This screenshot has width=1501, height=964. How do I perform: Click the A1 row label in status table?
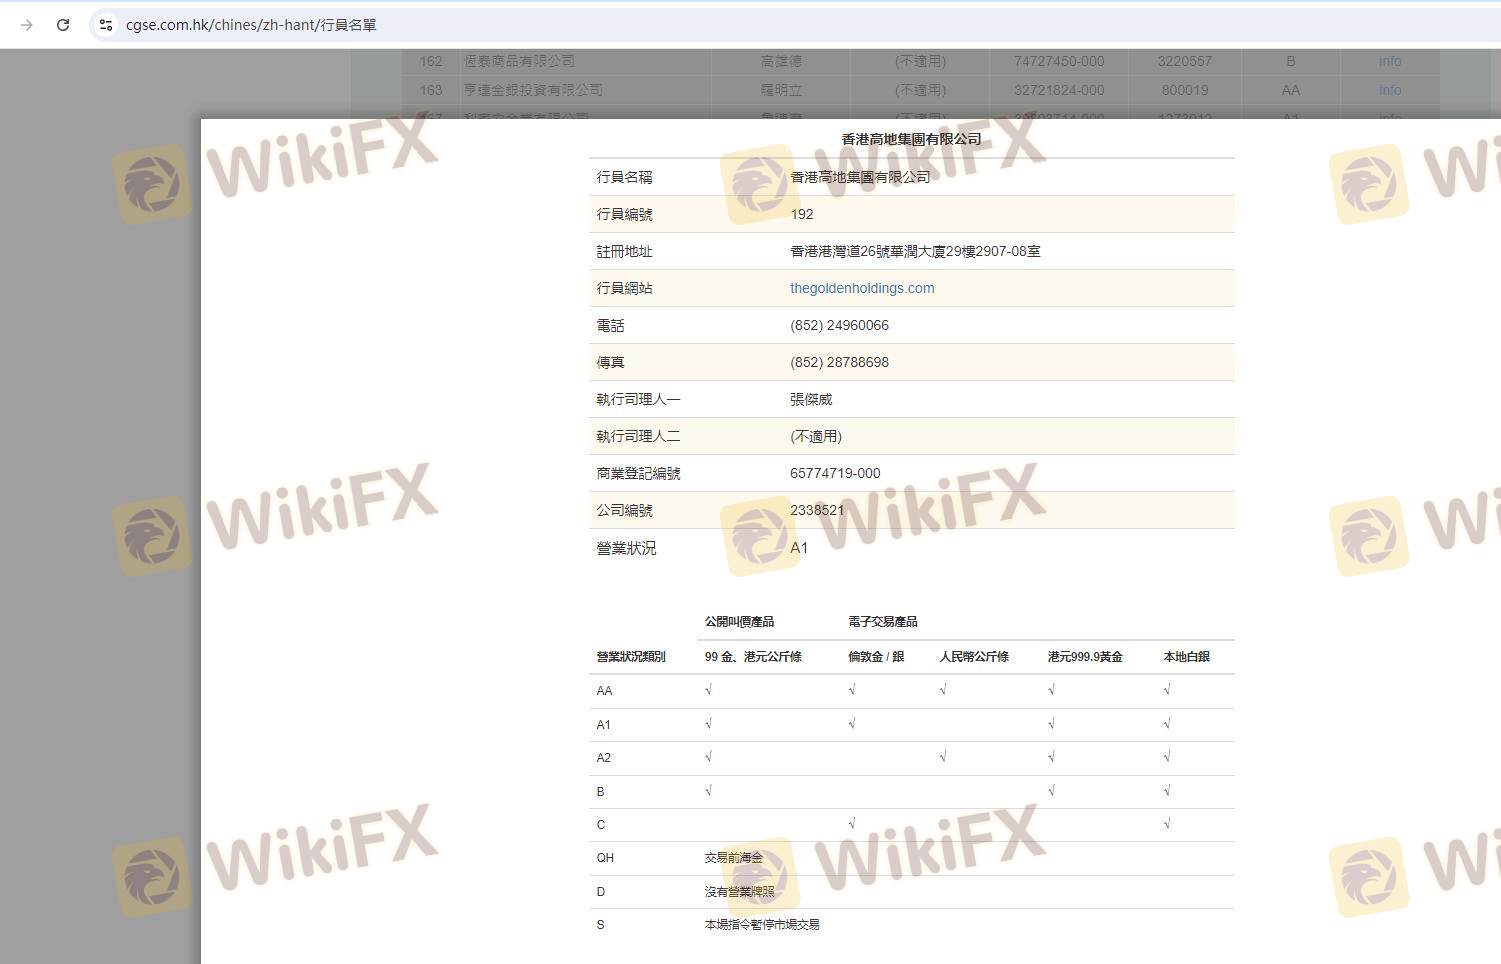pyautogui.click(x=603, y=725)
